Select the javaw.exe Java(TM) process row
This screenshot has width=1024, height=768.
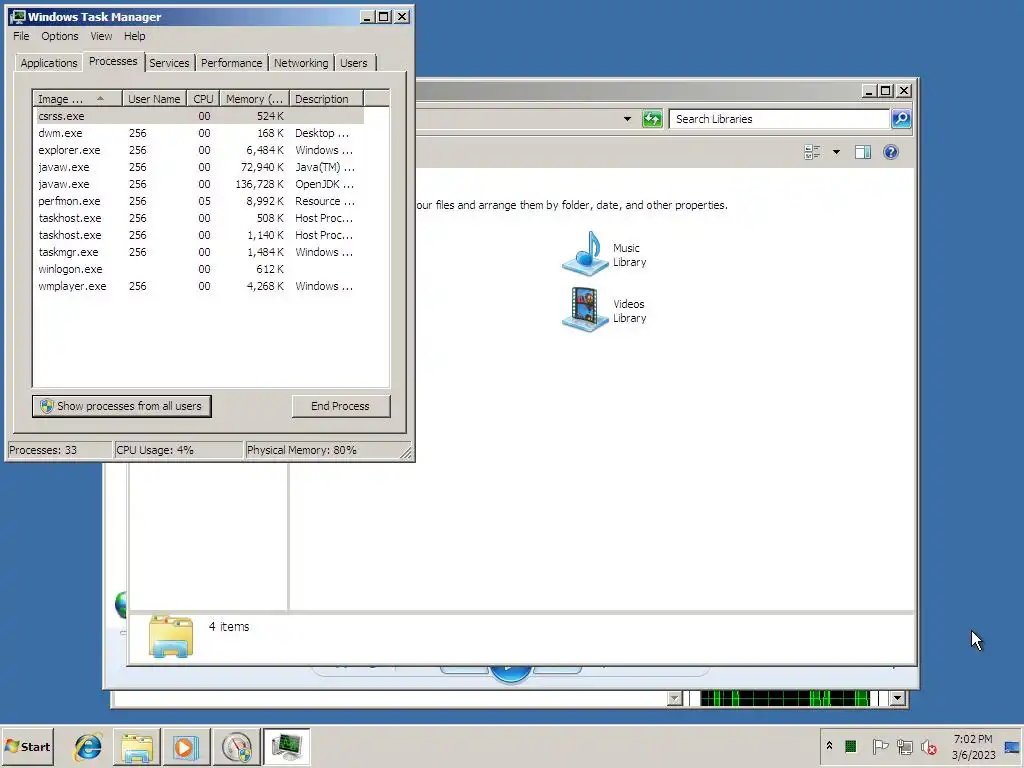click(199, 167)
